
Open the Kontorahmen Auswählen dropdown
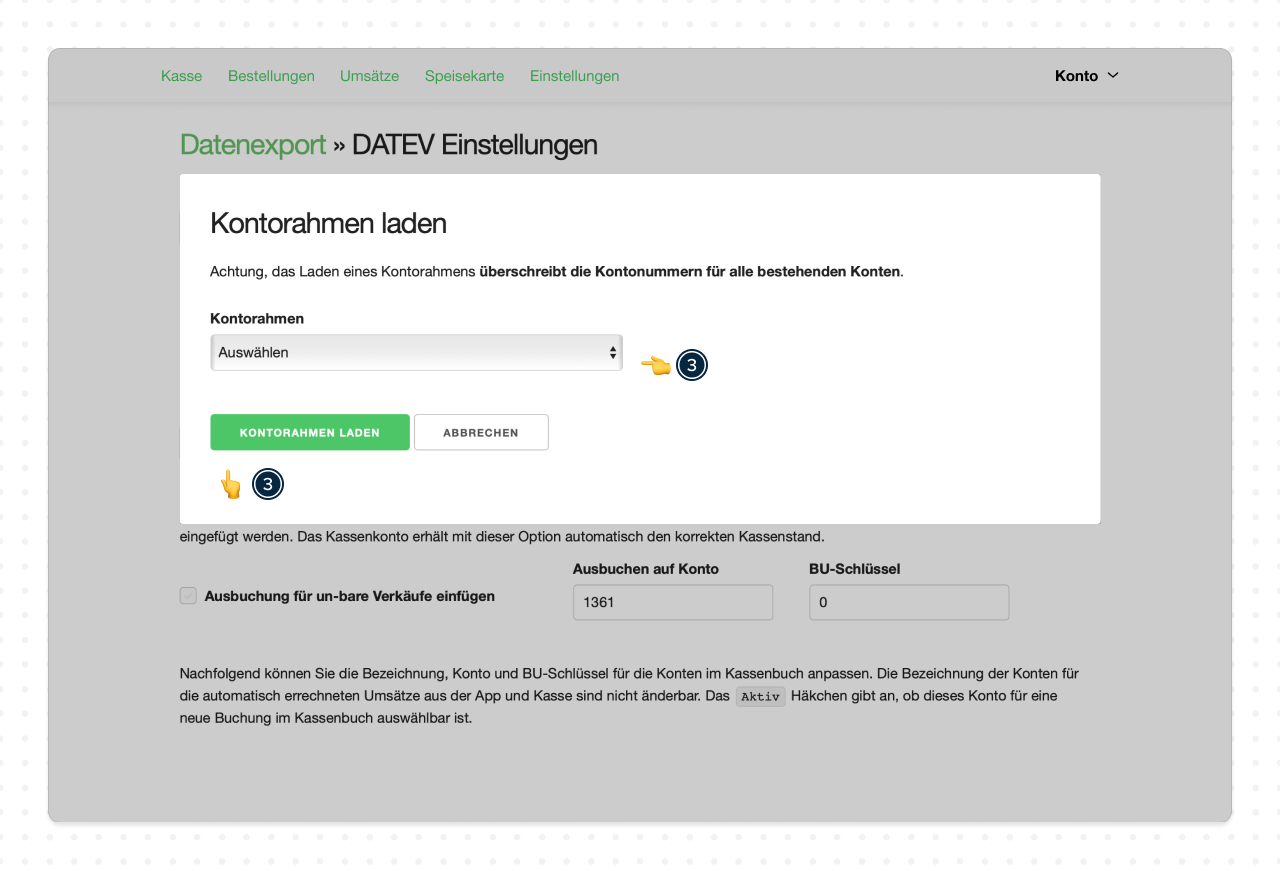[415, 353]
